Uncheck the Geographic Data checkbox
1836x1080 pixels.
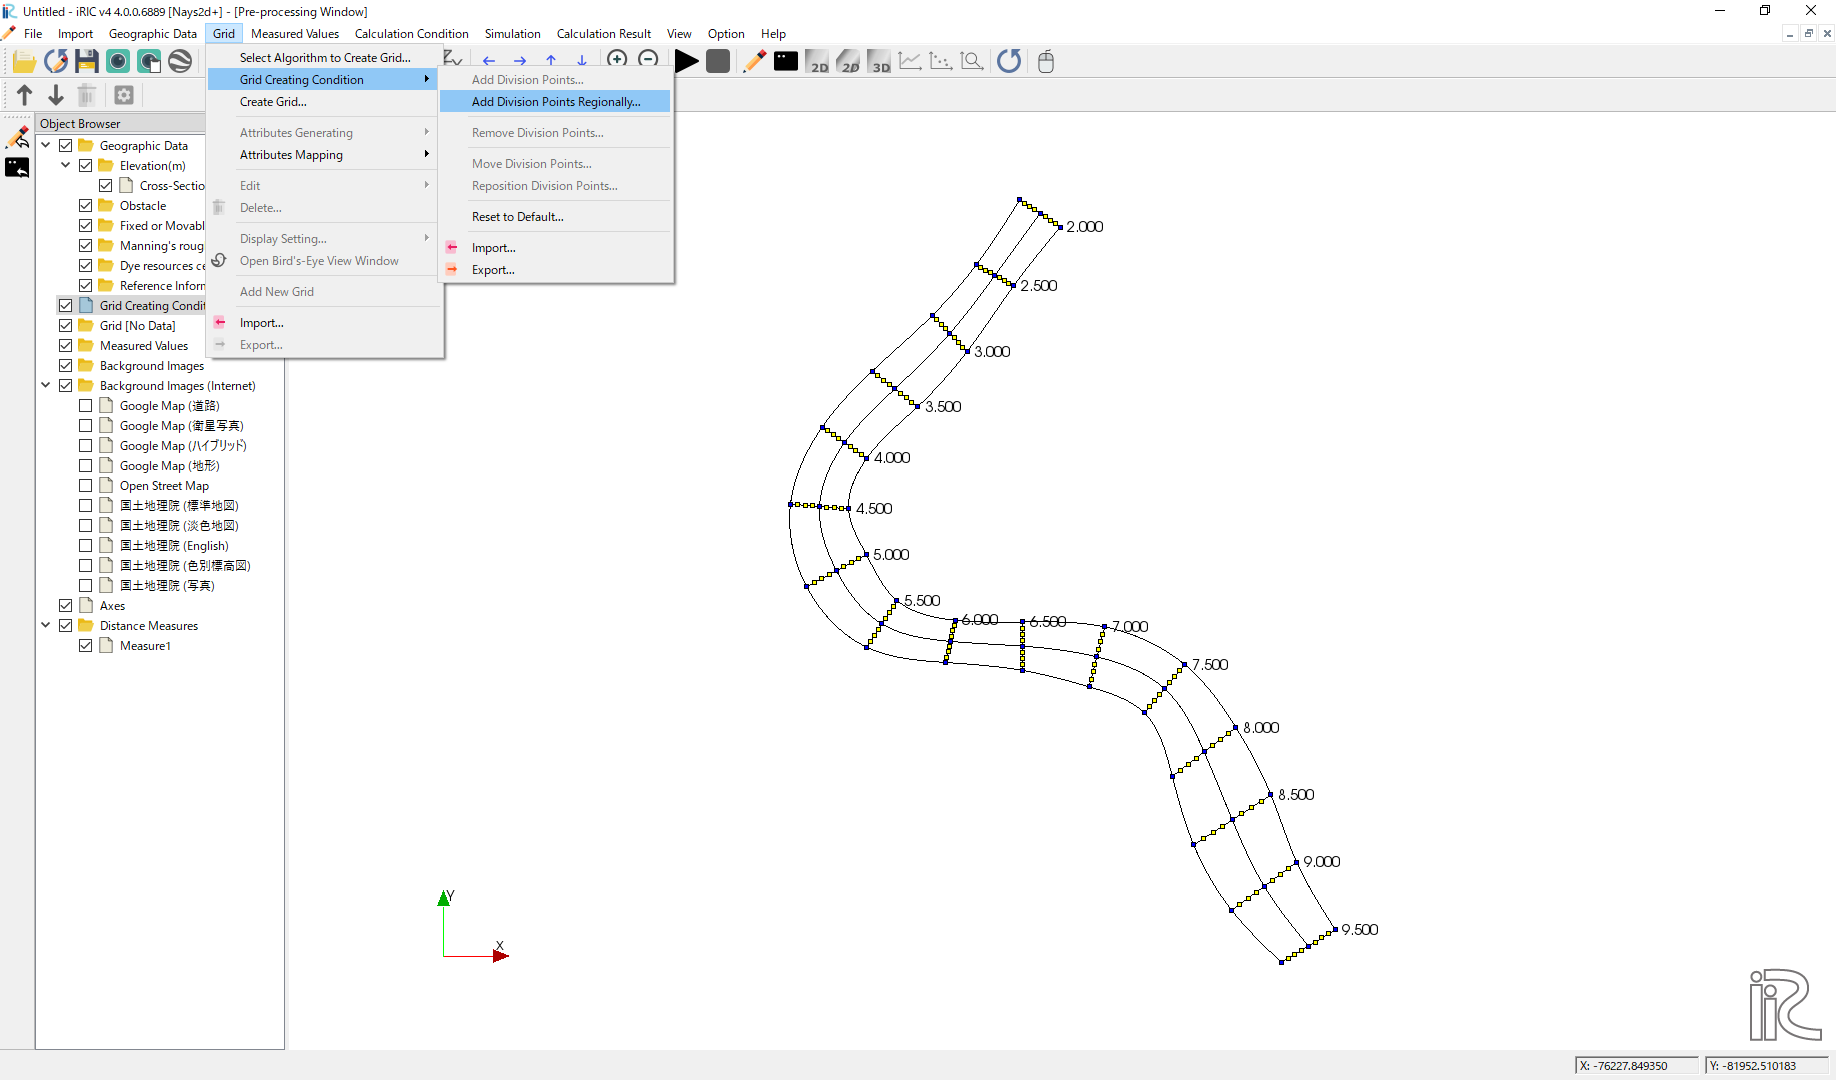tap(66, 146)
